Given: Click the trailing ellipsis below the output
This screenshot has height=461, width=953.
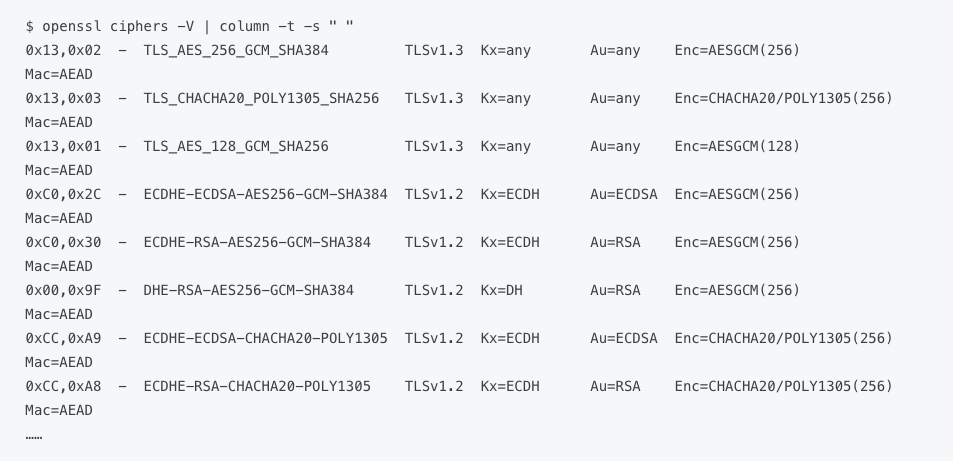Looking at the screenshot, I should (34, 436).
